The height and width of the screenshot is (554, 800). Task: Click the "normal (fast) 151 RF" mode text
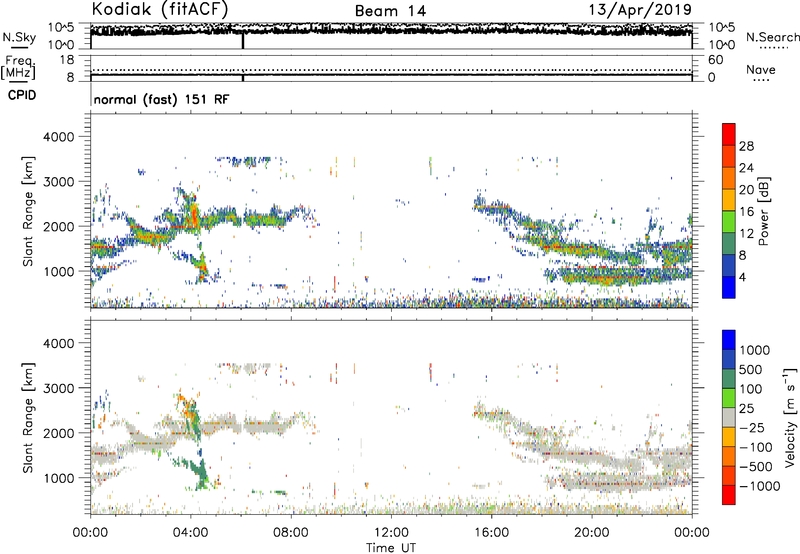(161, 99)
